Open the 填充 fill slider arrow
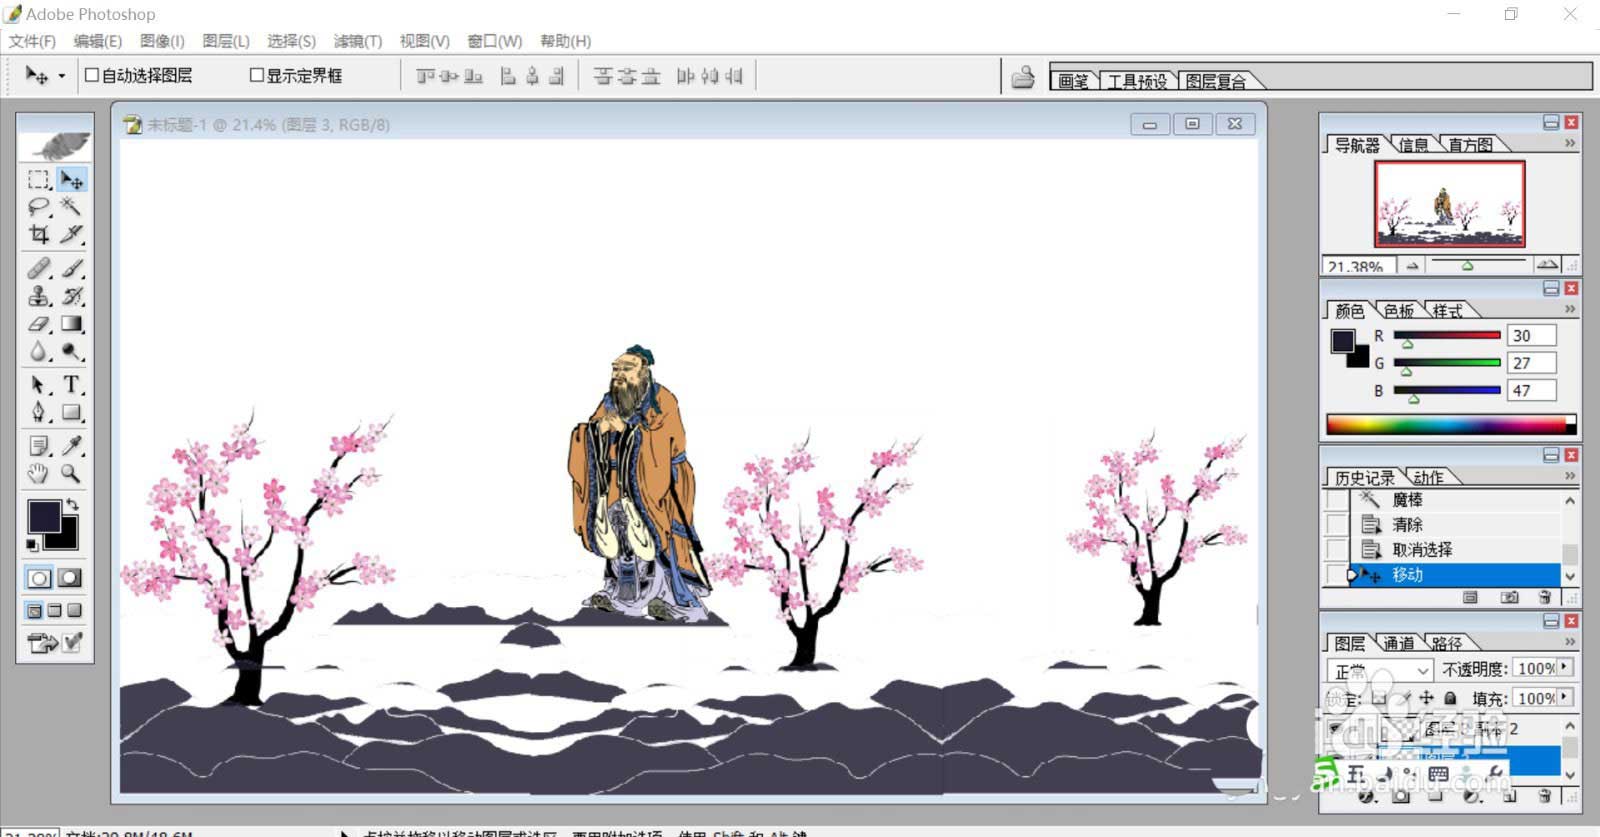 (1565, 697)
